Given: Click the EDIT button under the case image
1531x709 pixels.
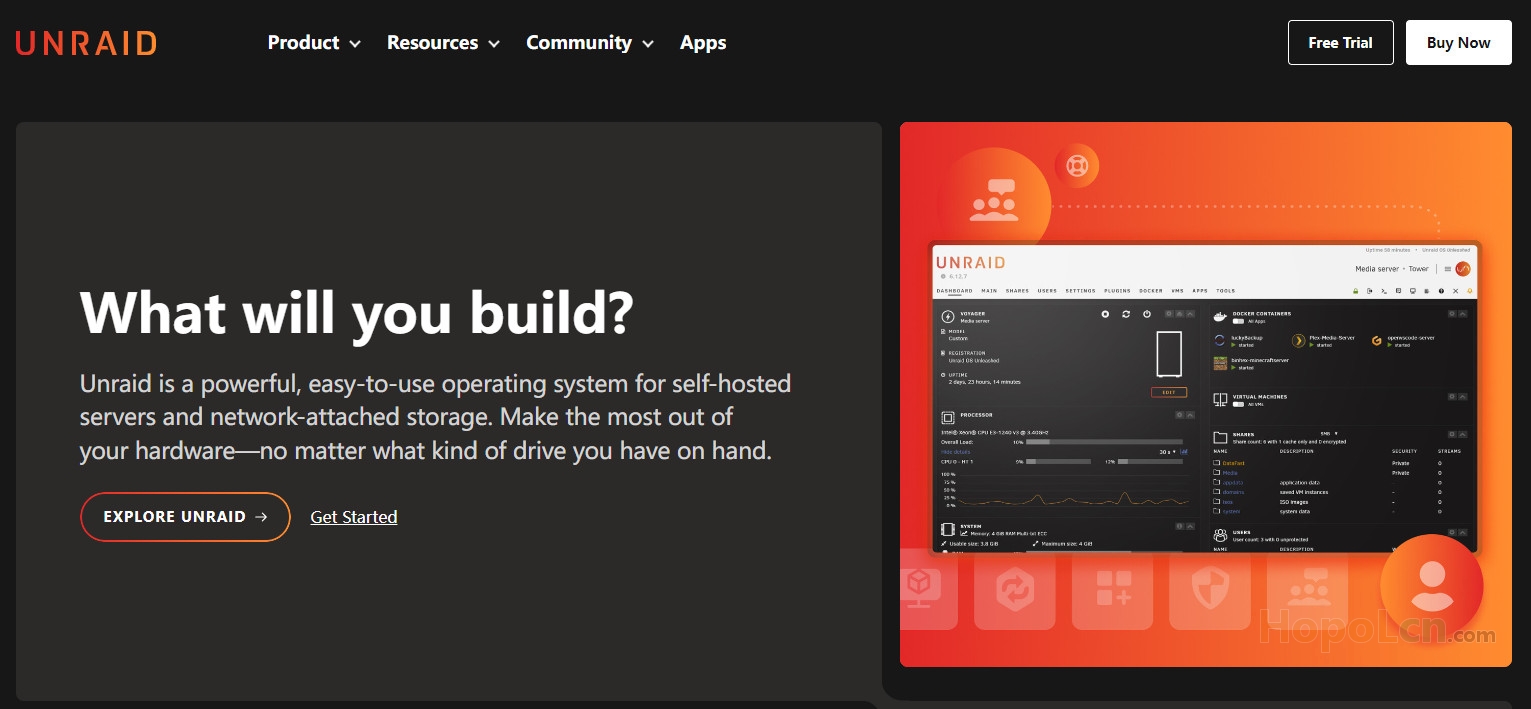Looking at the screenshot, I should point(1169,392).
